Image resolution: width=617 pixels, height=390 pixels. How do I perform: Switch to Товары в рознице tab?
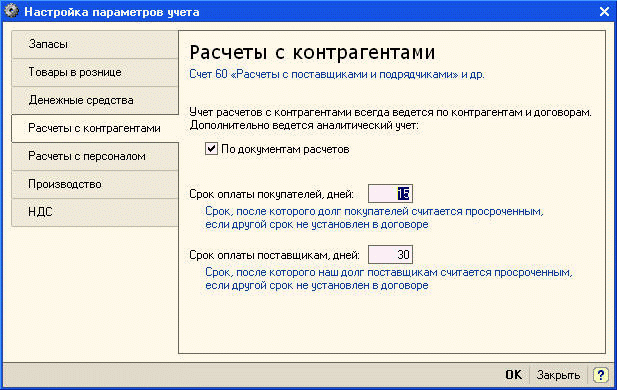(x=95, y=72)
